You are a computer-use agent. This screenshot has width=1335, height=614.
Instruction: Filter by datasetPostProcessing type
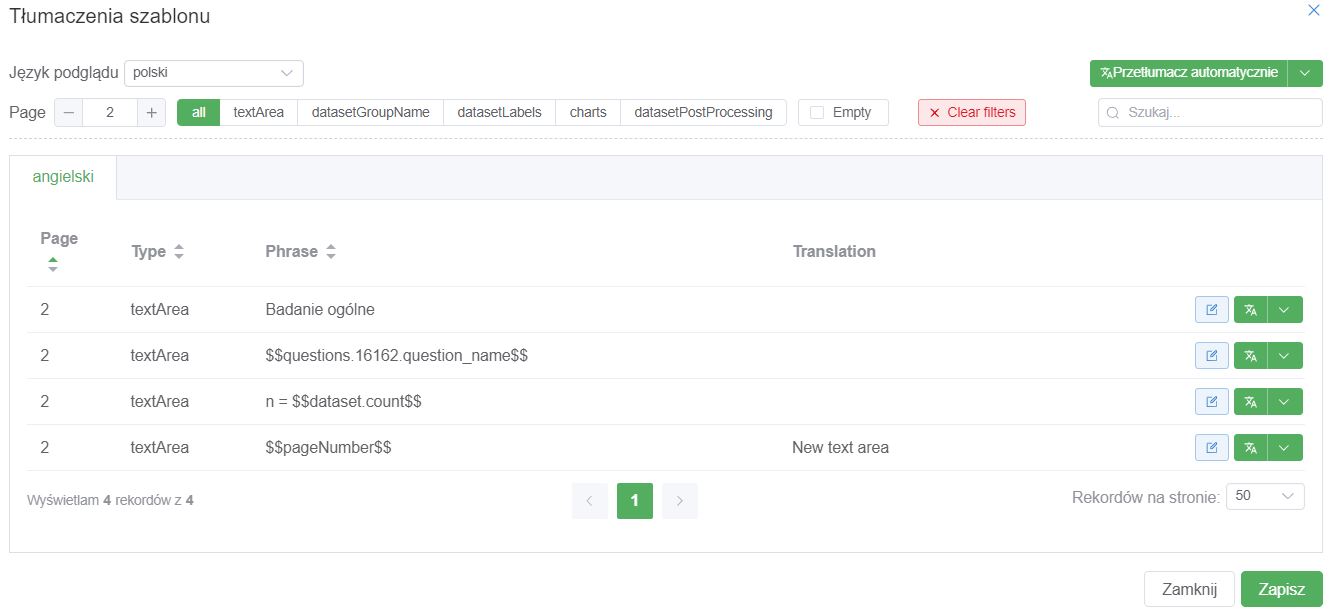pyautogui.click(x=704, y=112)
